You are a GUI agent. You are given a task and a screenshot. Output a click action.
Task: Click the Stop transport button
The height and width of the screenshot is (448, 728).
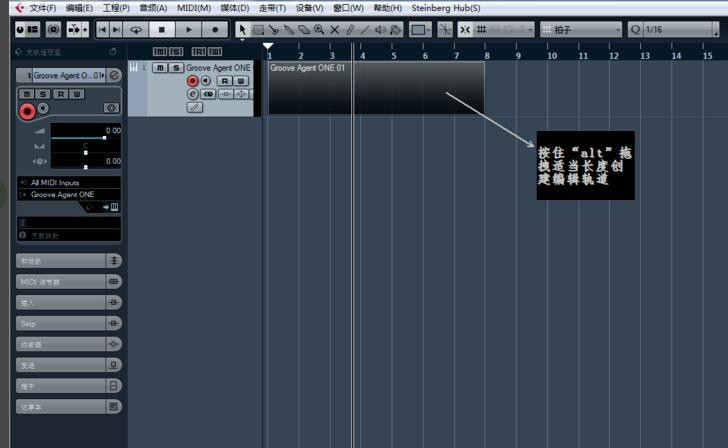(162, 30)
